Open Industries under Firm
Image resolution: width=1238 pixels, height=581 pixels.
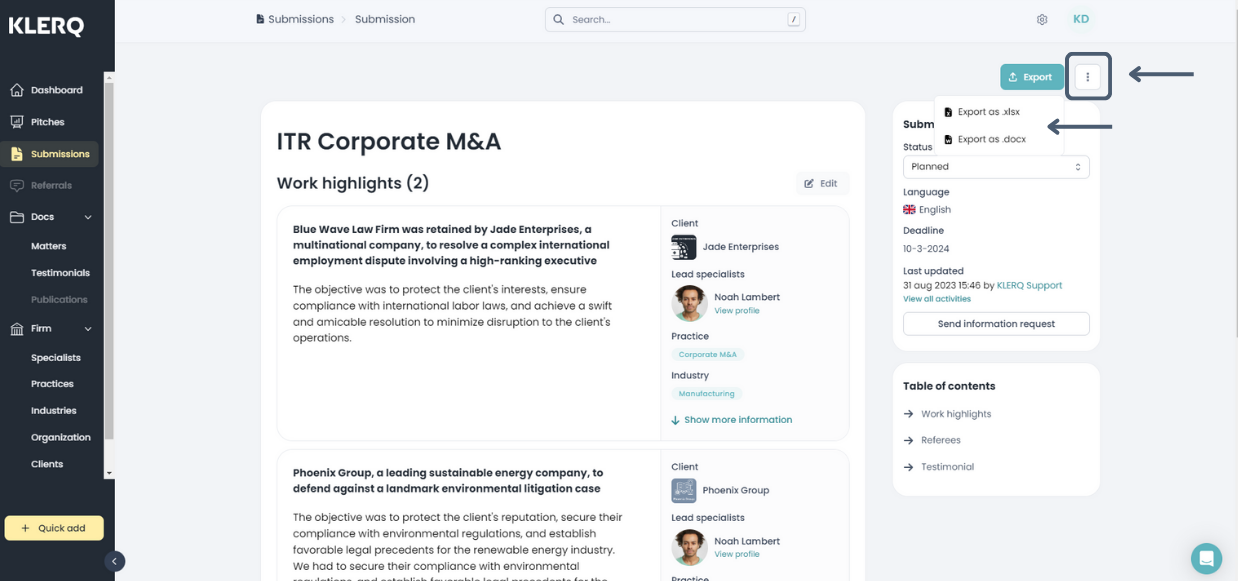54,410
